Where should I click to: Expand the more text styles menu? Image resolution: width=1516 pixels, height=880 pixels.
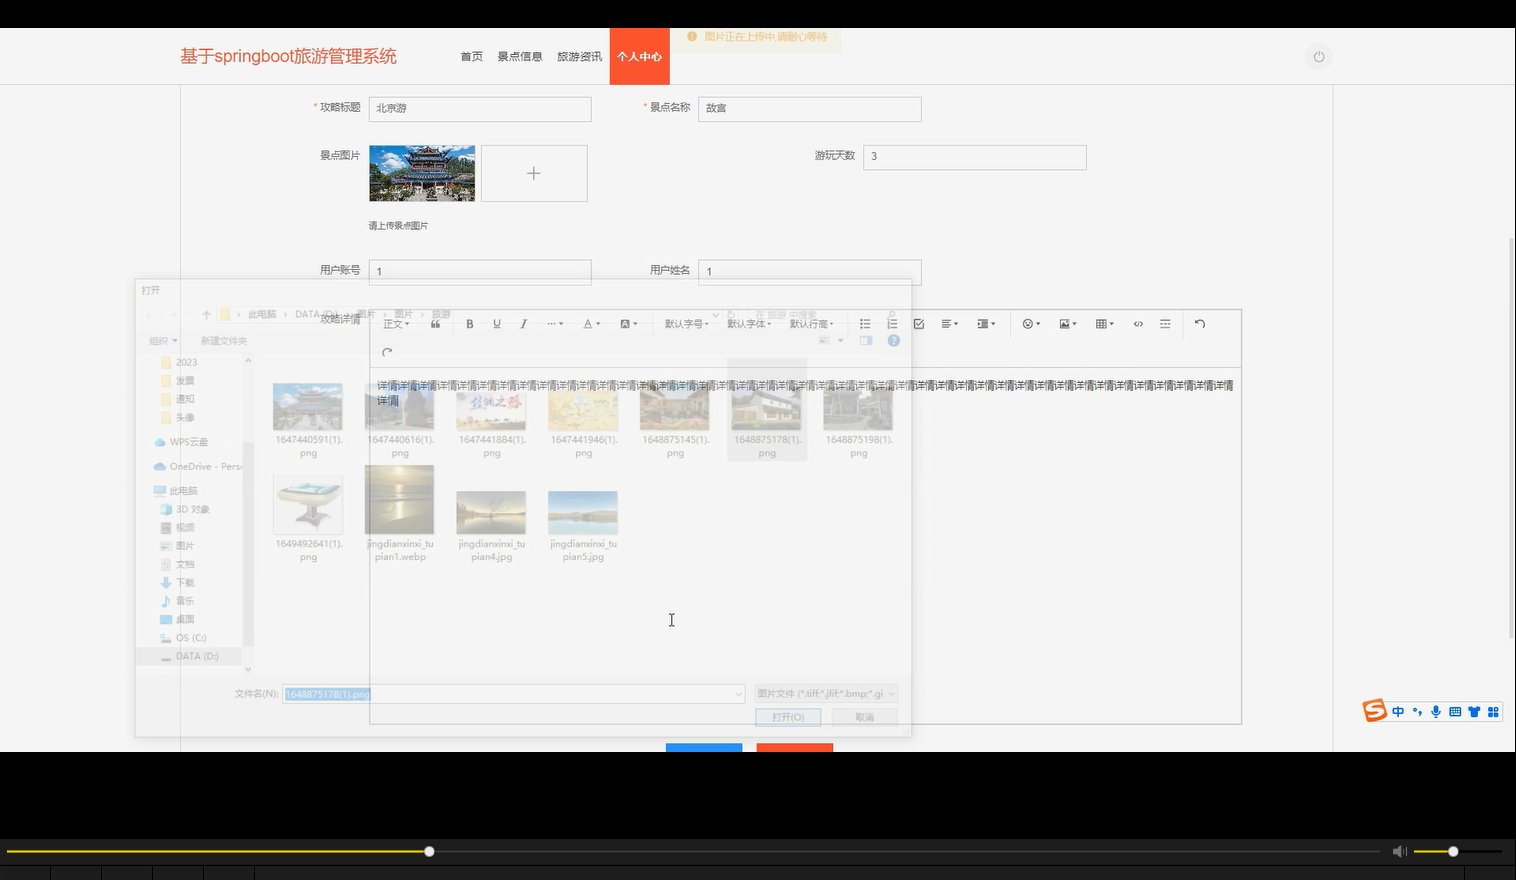[555, 324]
